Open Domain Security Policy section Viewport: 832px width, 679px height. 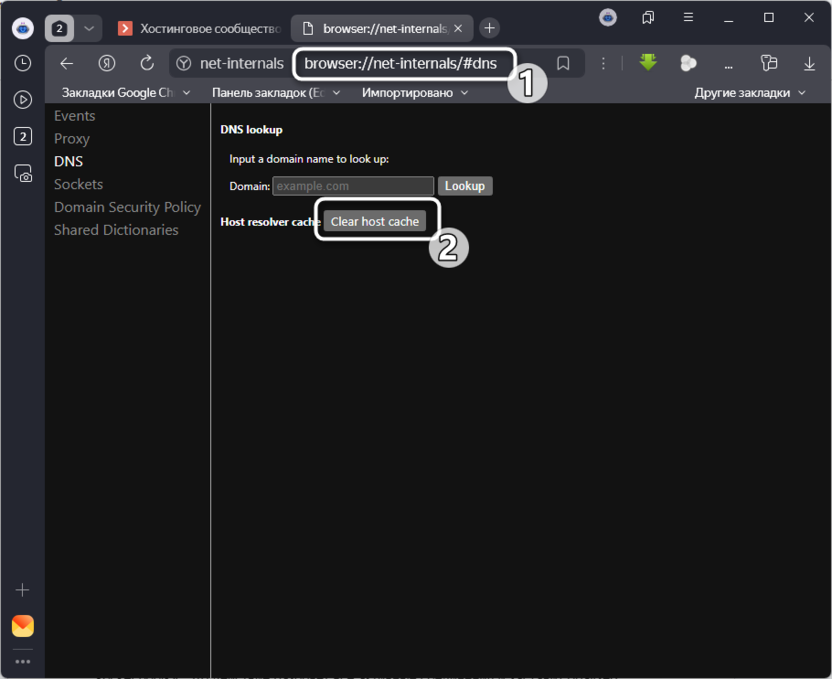pos(127,207)
